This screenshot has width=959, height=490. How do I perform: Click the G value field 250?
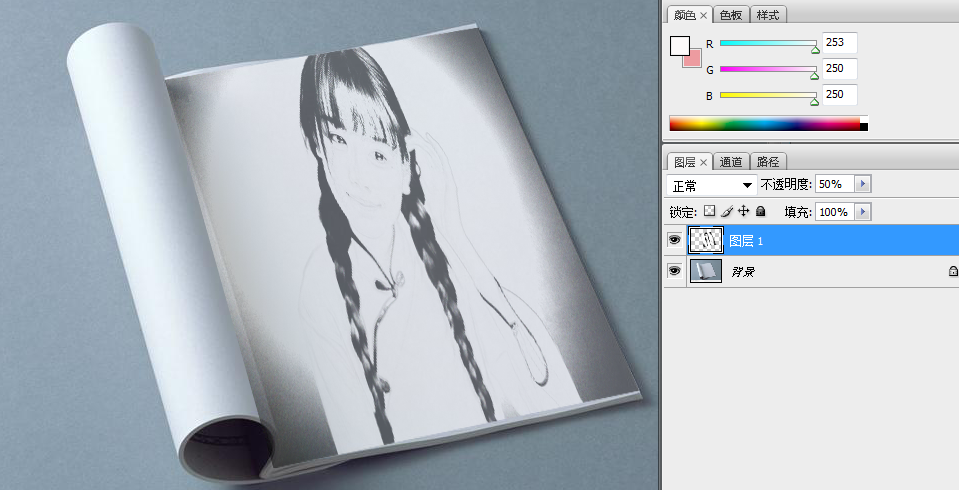[x=840, y=69]
